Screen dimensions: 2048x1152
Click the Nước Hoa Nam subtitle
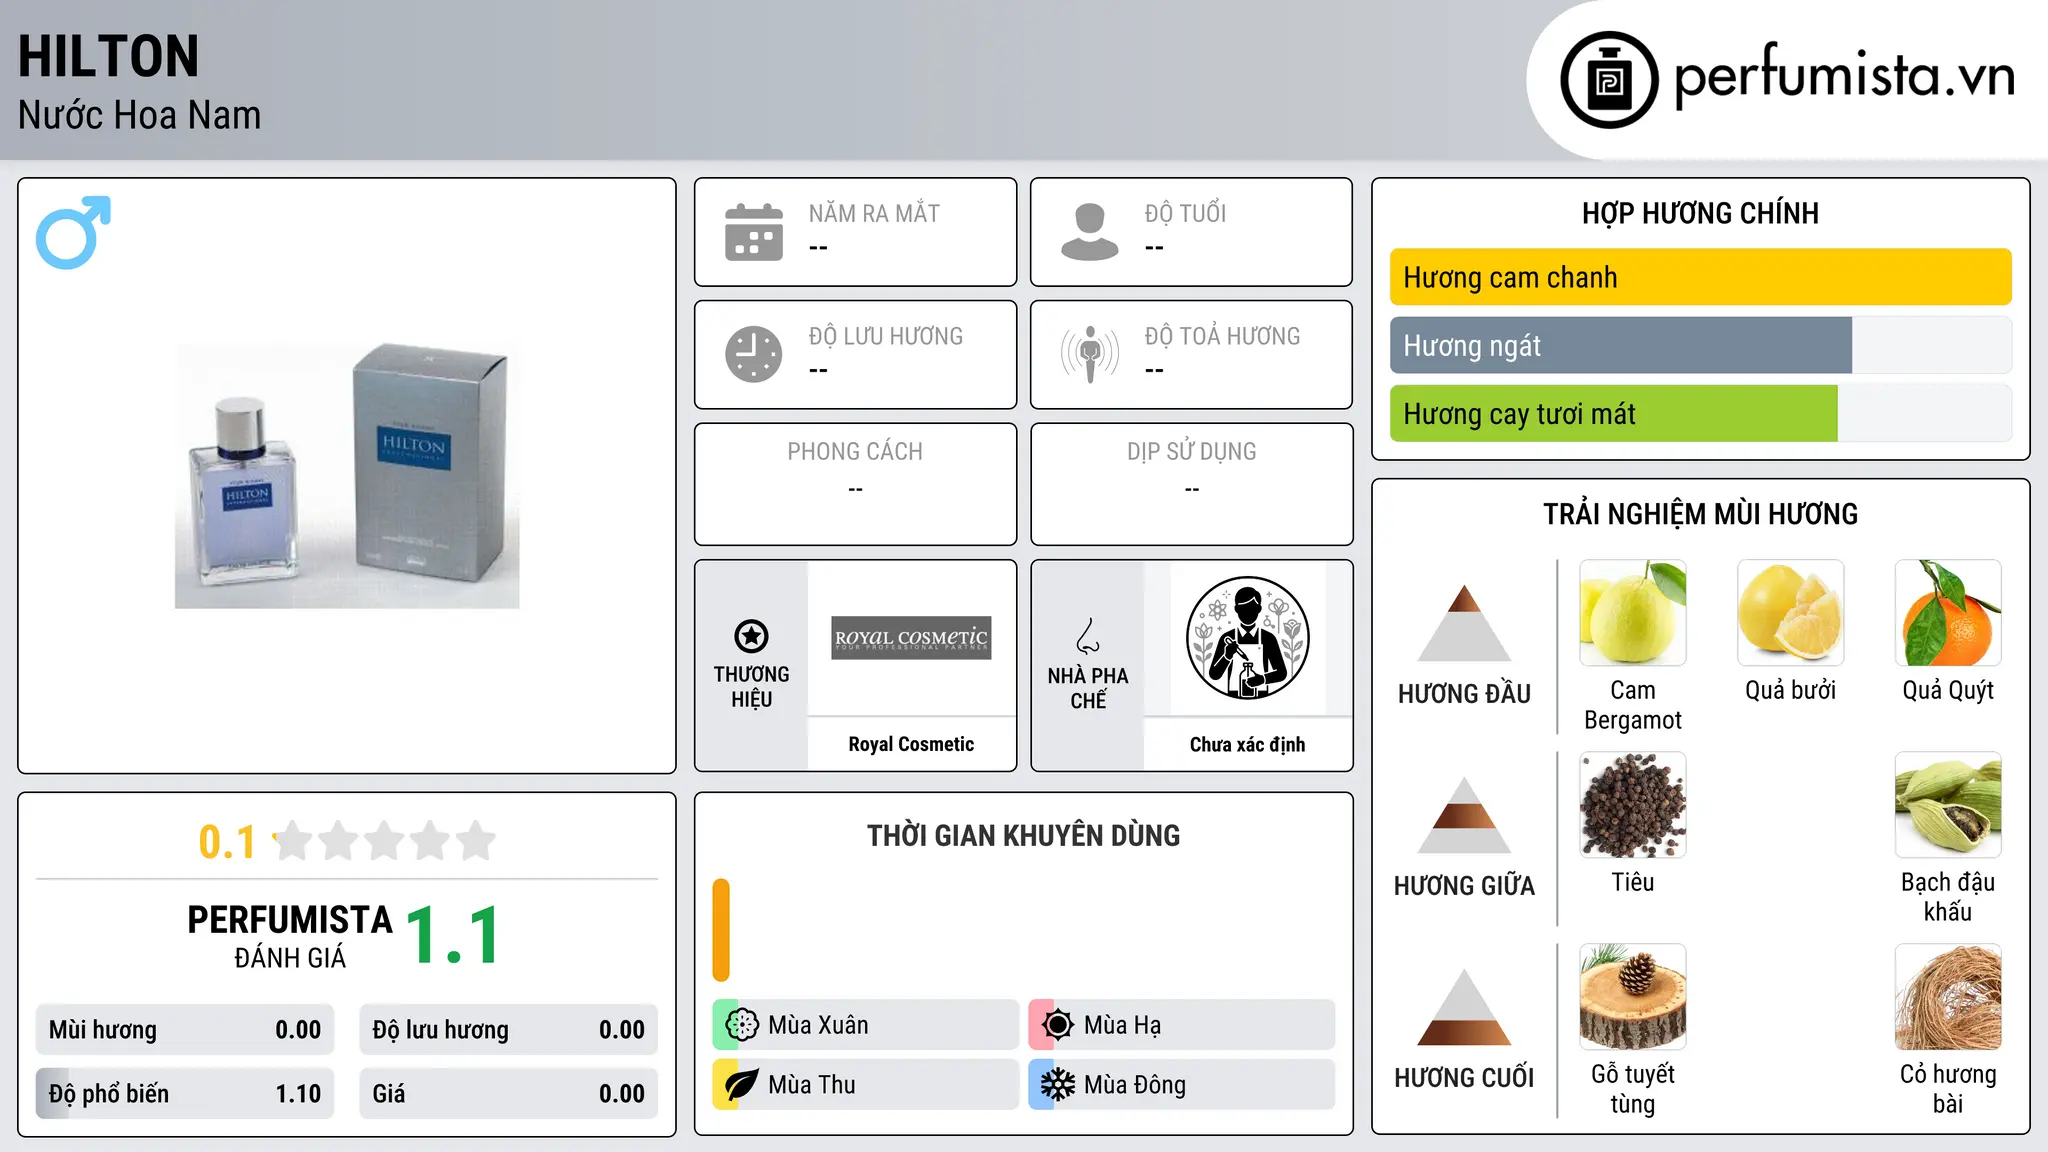(x=139, y=115)
